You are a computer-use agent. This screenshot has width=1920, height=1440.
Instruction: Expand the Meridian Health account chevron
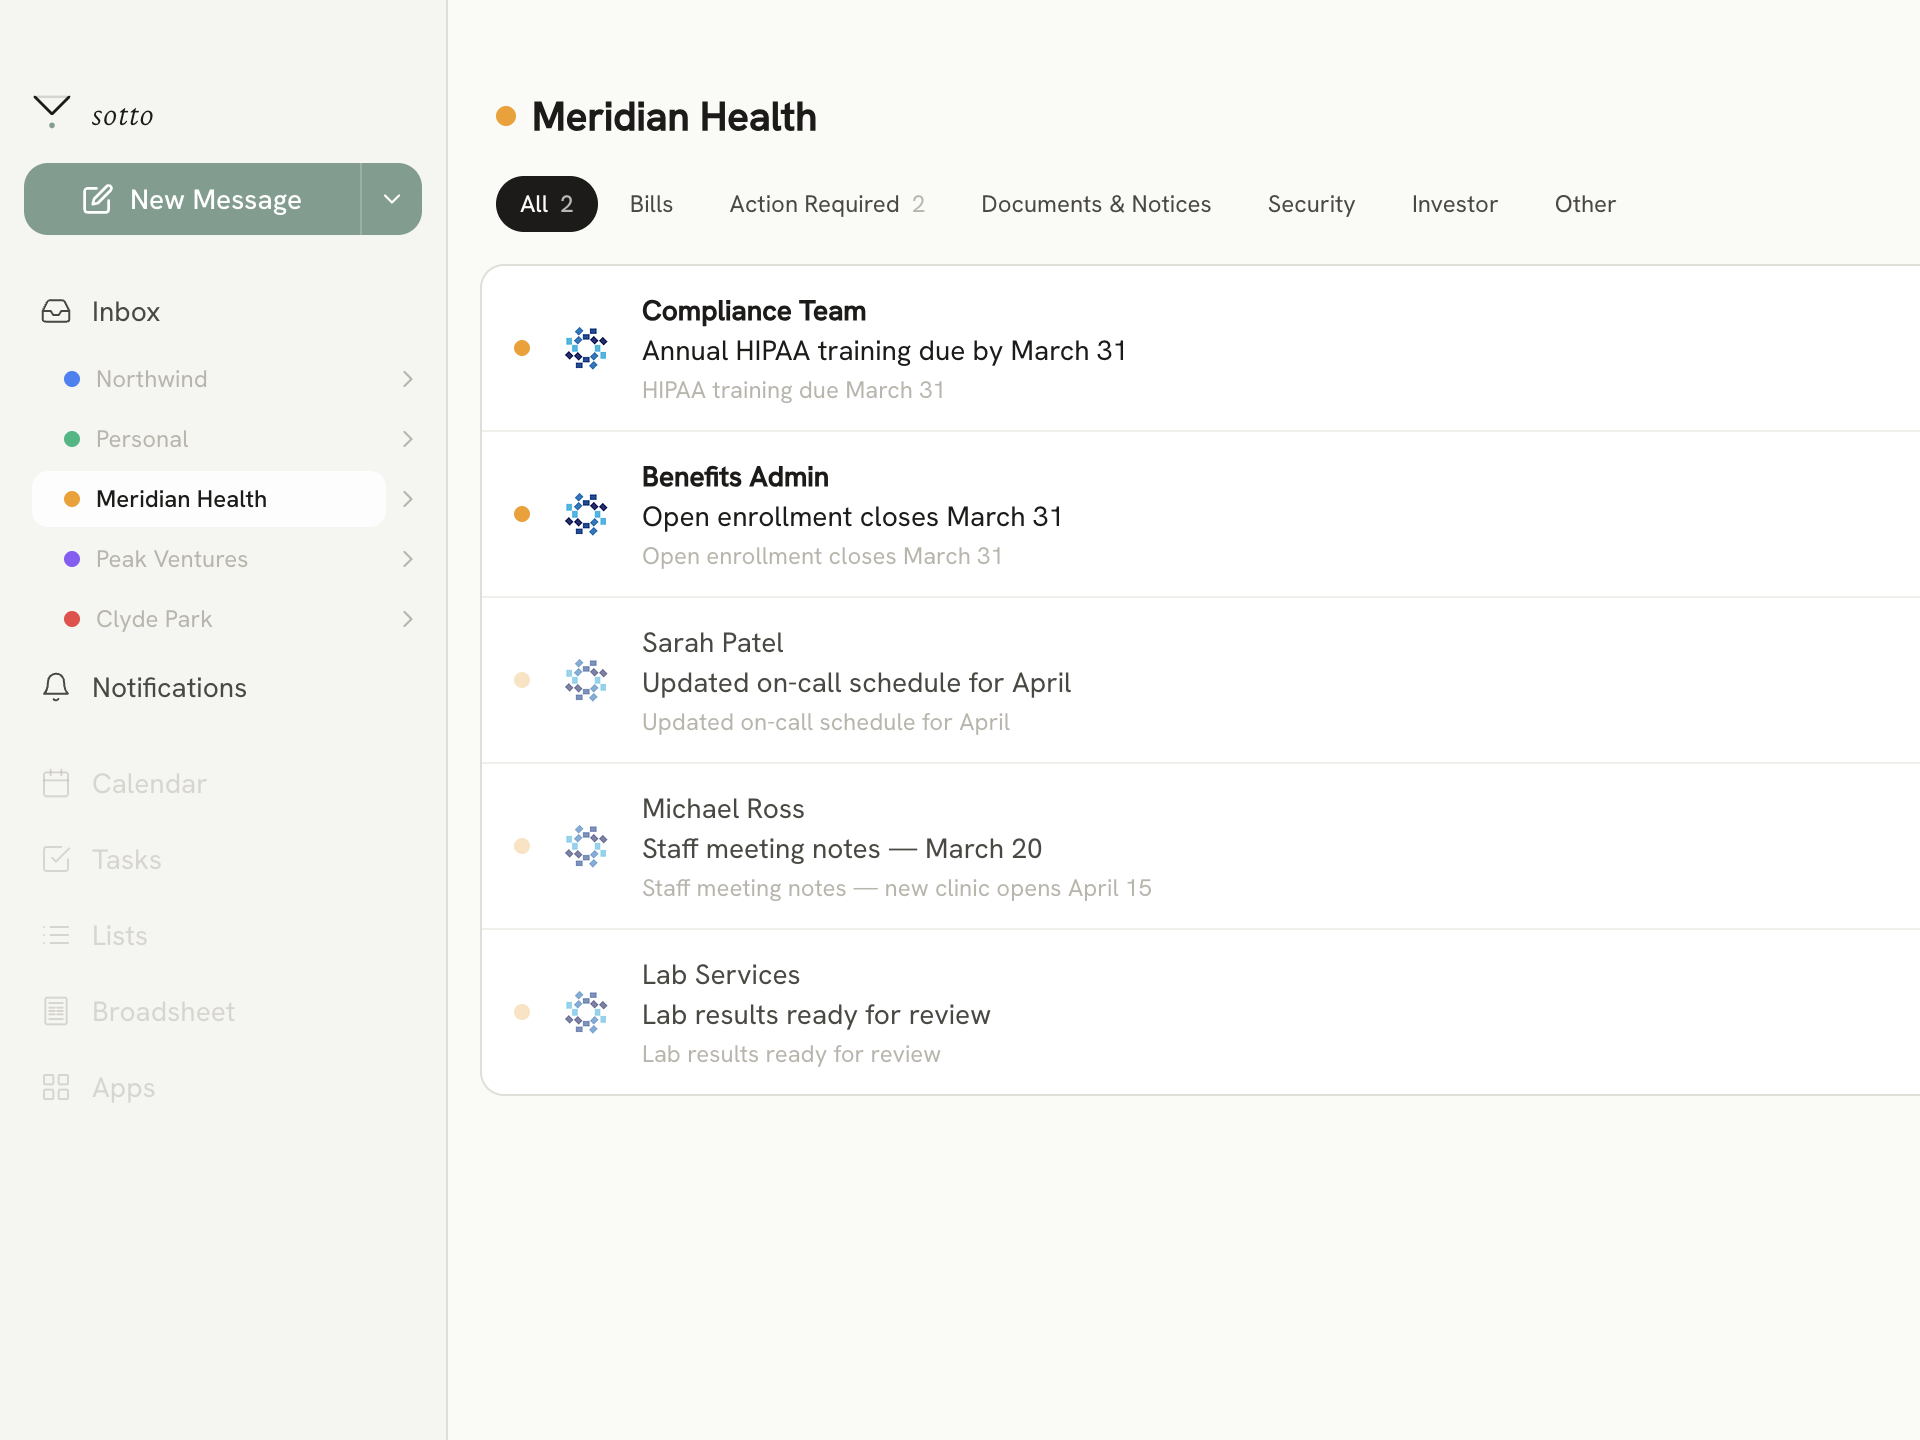click(407, 498)
